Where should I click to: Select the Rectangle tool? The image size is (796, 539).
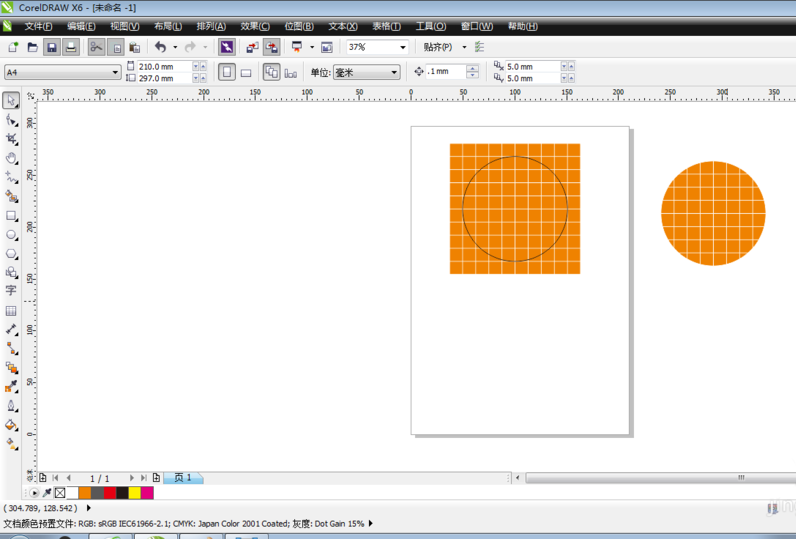click(11, 216)
